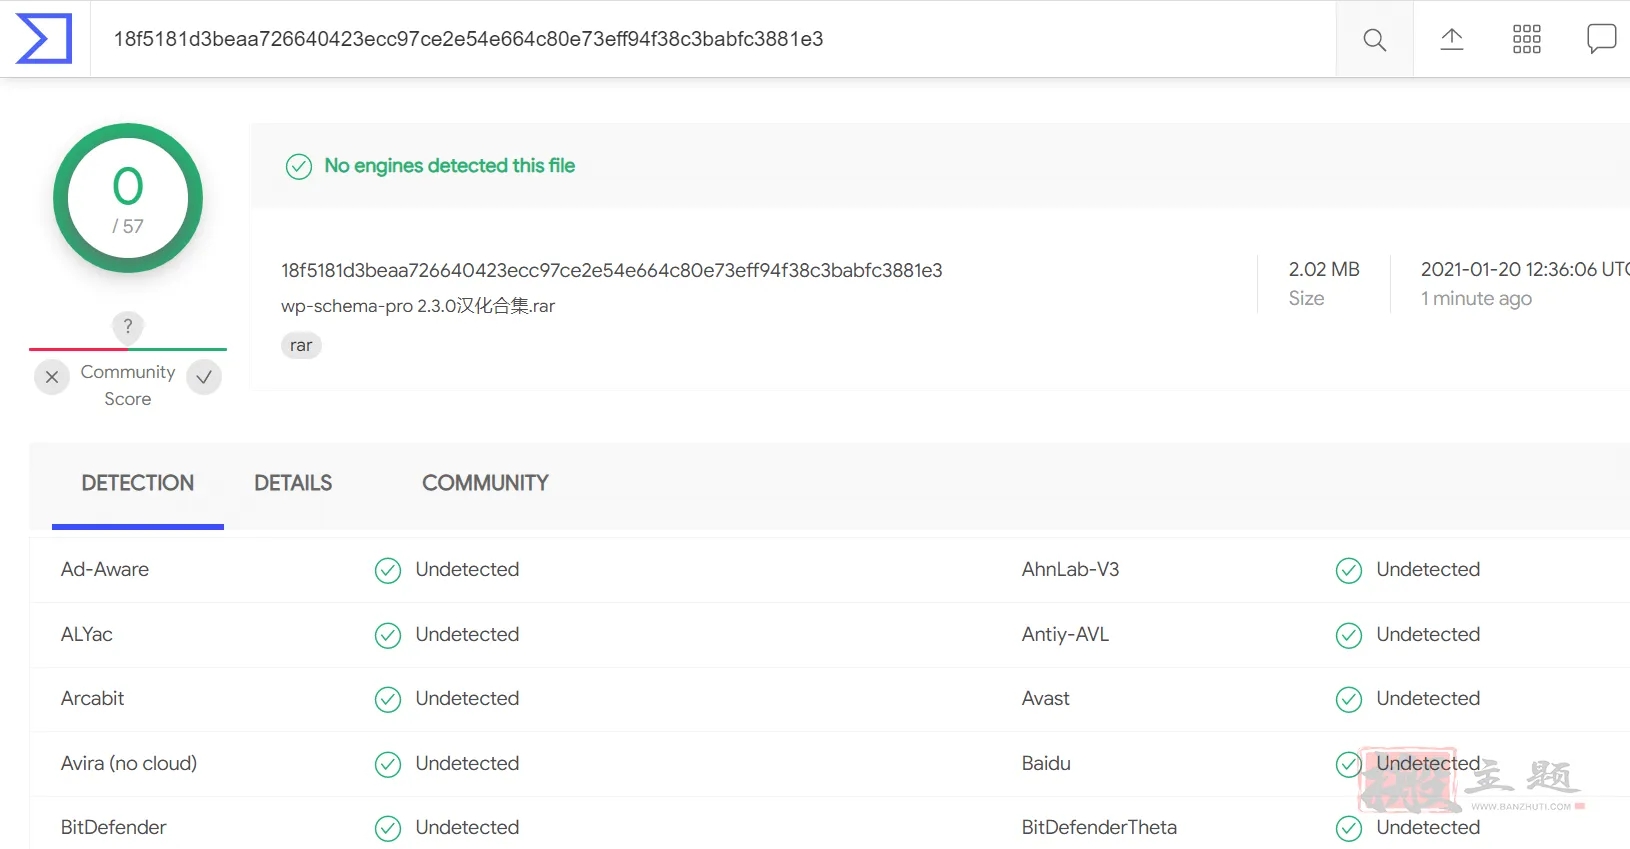Open the comments speech bubble icon
The image size is (1630, 849).
pyautogui.click(x=1601, y=39)
